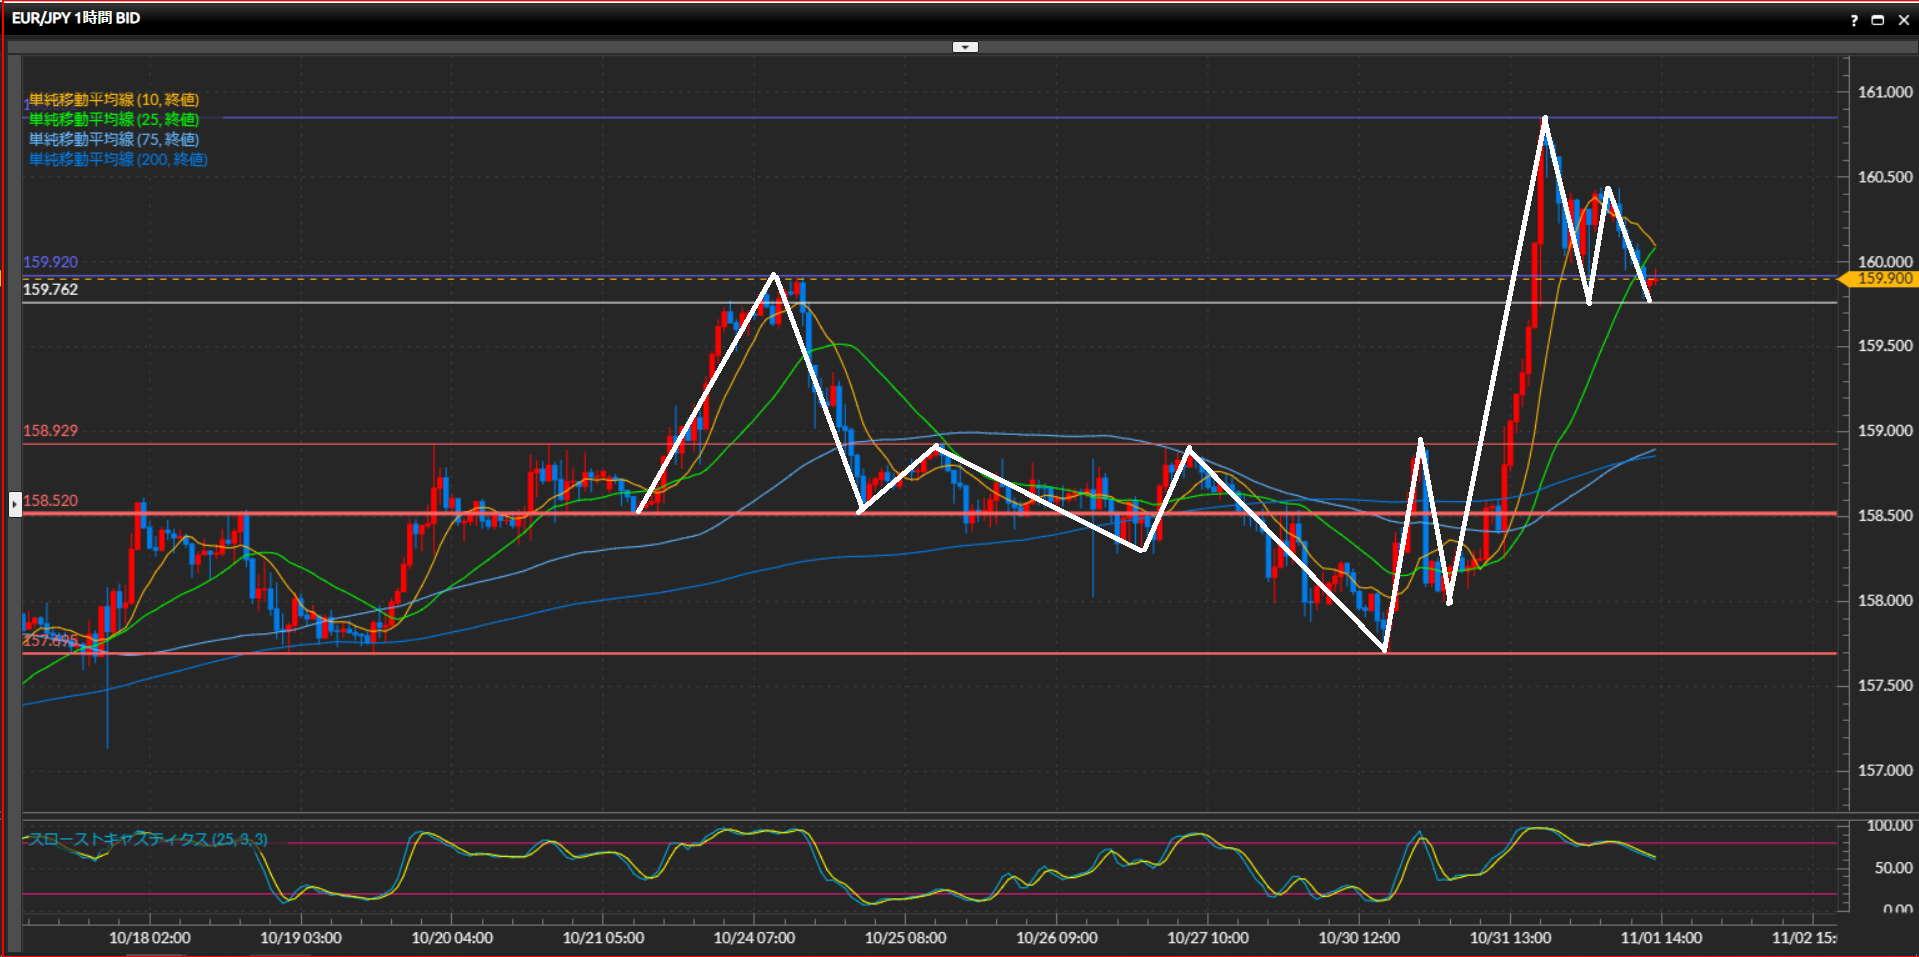Image resolution: width=1919 pixels, height=957 pixels.
Task: Click the 10/31 13:00 time axis marker
Action: [1510, 938]
